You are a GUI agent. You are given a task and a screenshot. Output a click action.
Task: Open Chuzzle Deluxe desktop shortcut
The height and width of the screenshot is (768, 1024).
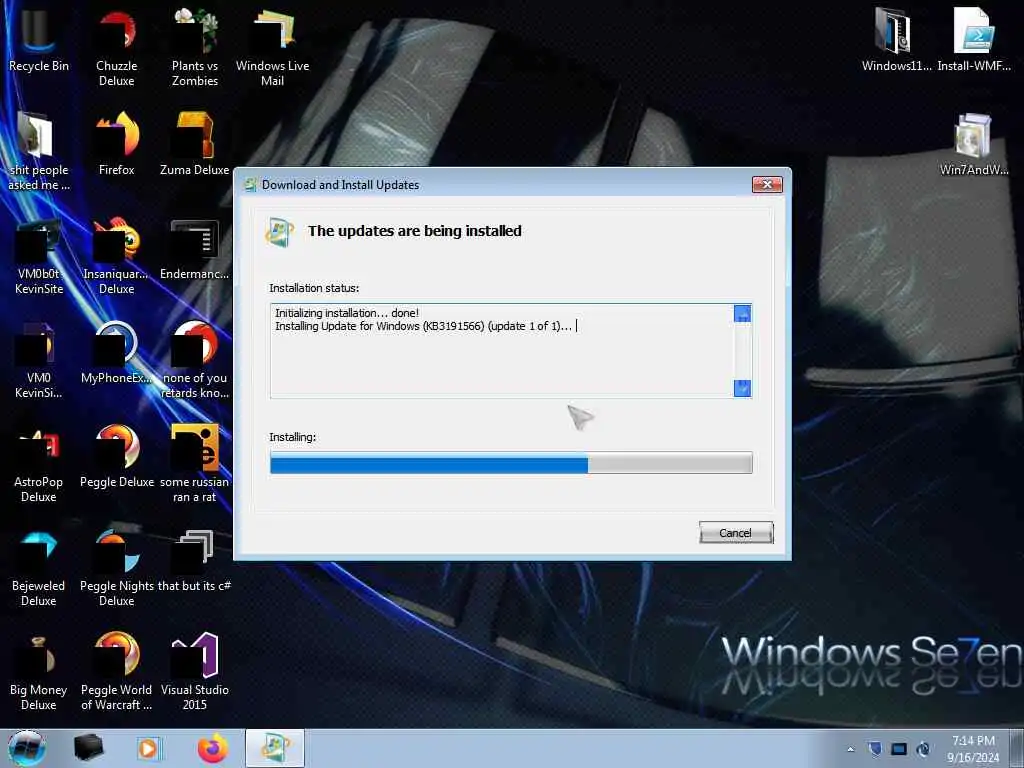(x=116, y=47)
